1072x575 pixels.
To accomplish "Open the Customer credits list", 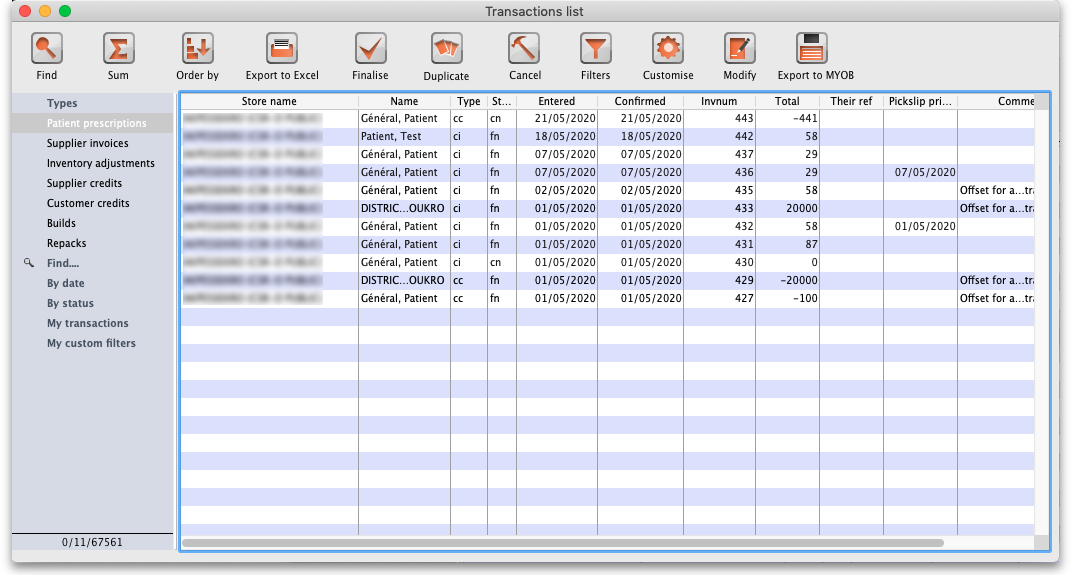I will click(88, 203).
